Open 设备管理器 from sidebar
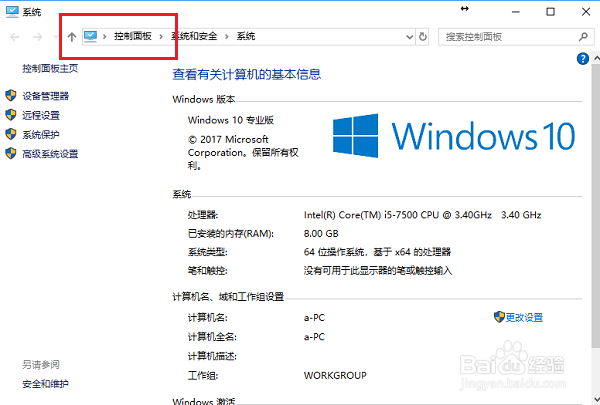Screen dimensions: 600x405 point(46,96)
